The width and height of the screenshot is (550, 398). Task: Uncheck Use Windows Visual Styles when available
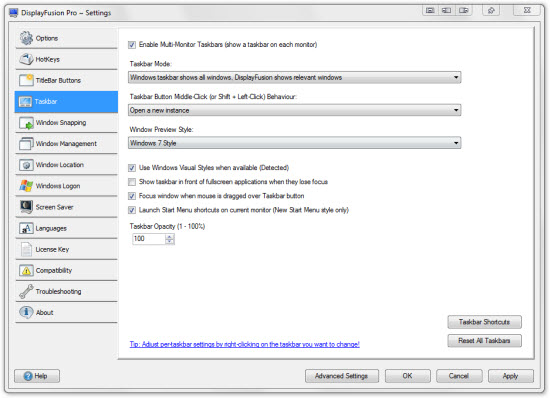pyautogui.click(x=132, y=168)
